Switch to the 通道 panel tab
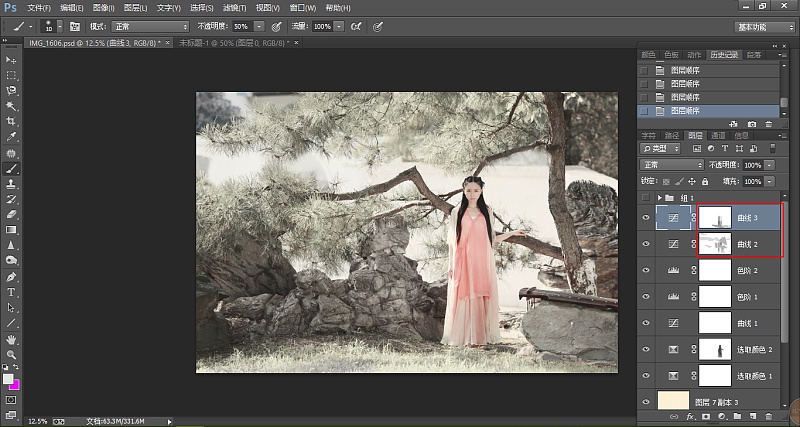This screenshot has width=800, height=427. point(718,135)
